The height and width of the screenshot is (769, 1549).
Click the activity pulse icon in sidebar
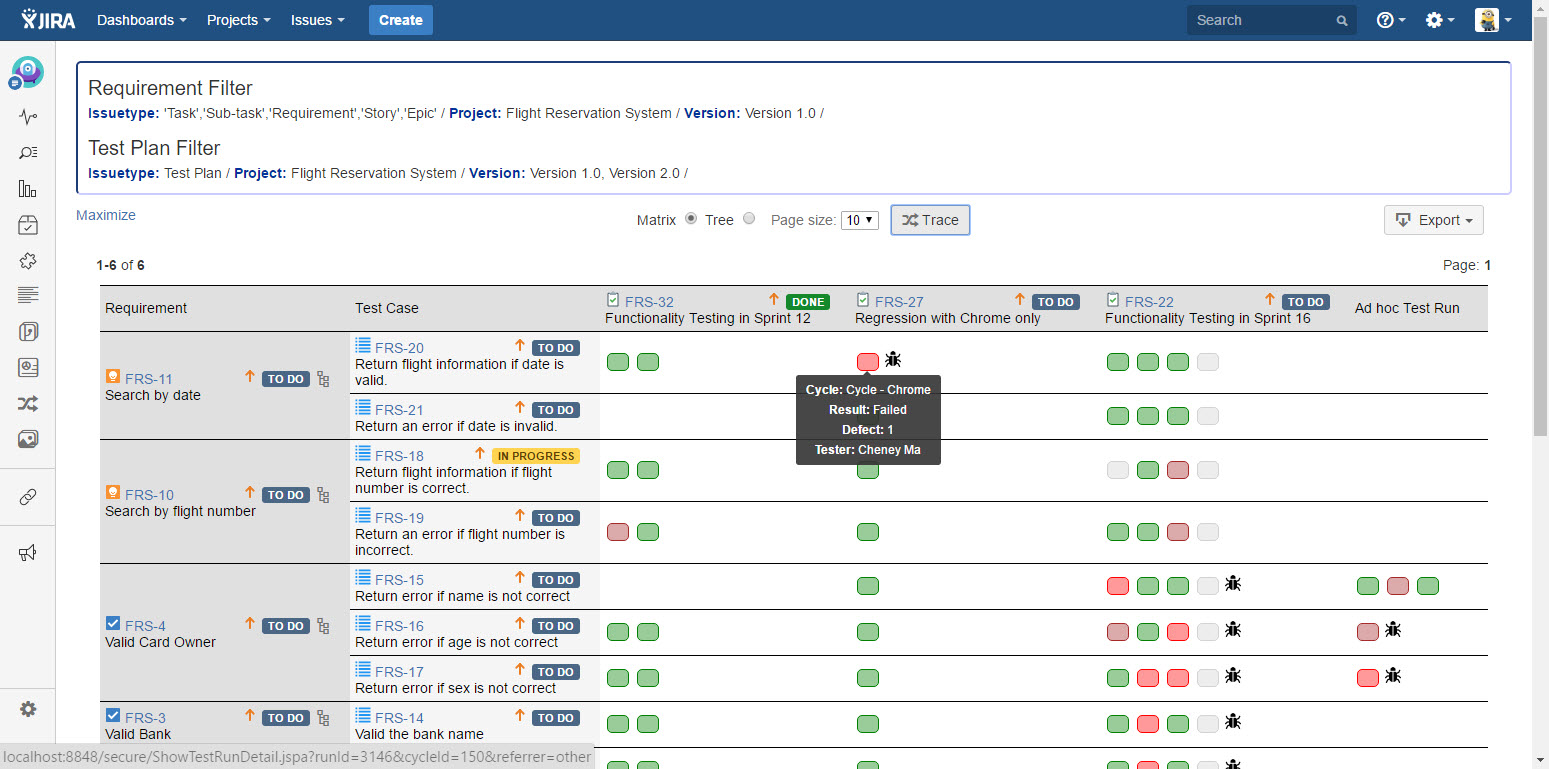pyautogui.click(x=28, y=117)
